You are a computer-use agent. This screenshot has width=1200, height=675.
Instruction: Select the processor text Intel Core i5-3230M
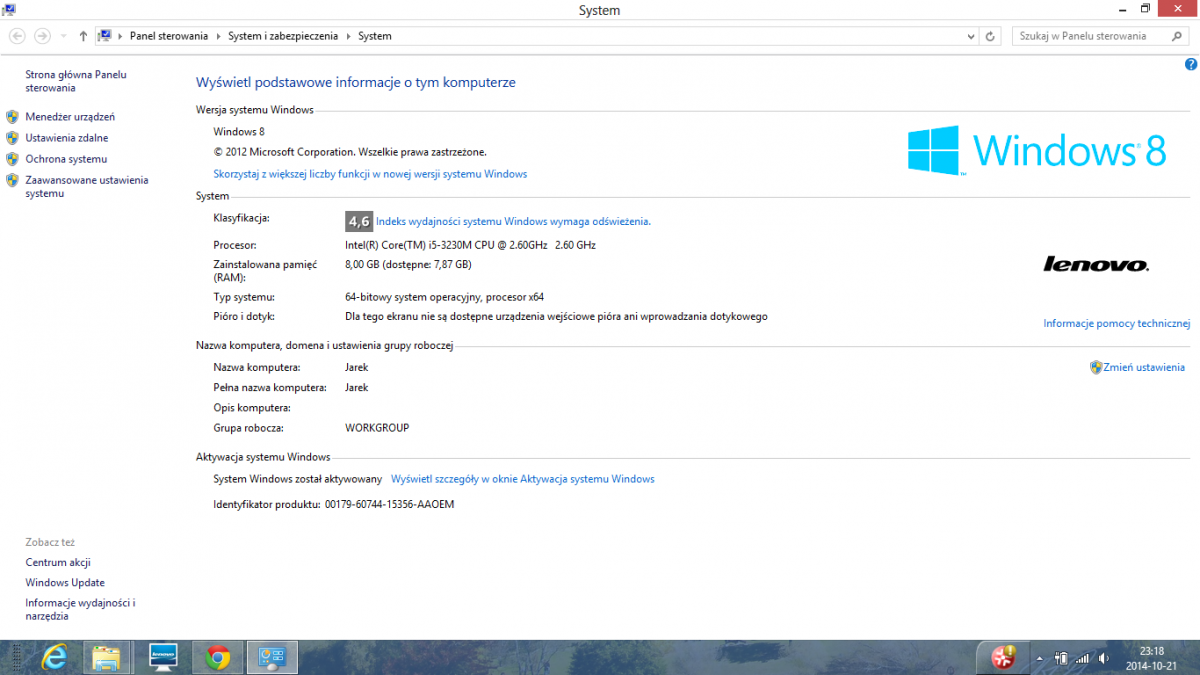[470, 245]
